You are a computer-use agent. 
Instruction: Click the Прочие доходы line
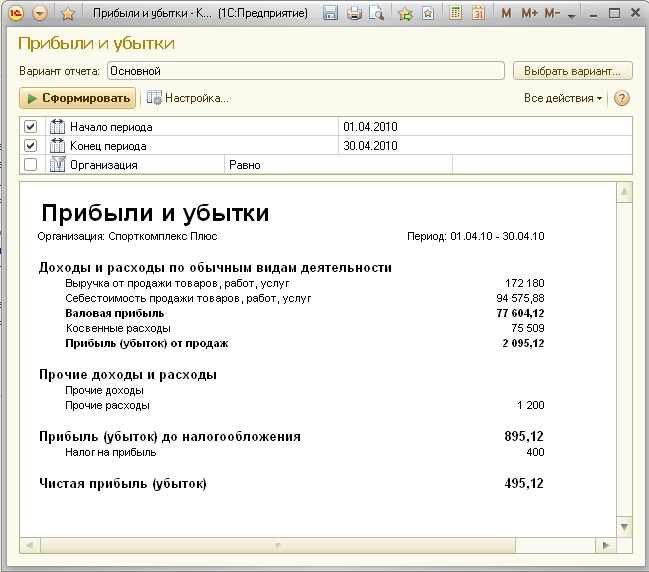[x=104, y=390]
